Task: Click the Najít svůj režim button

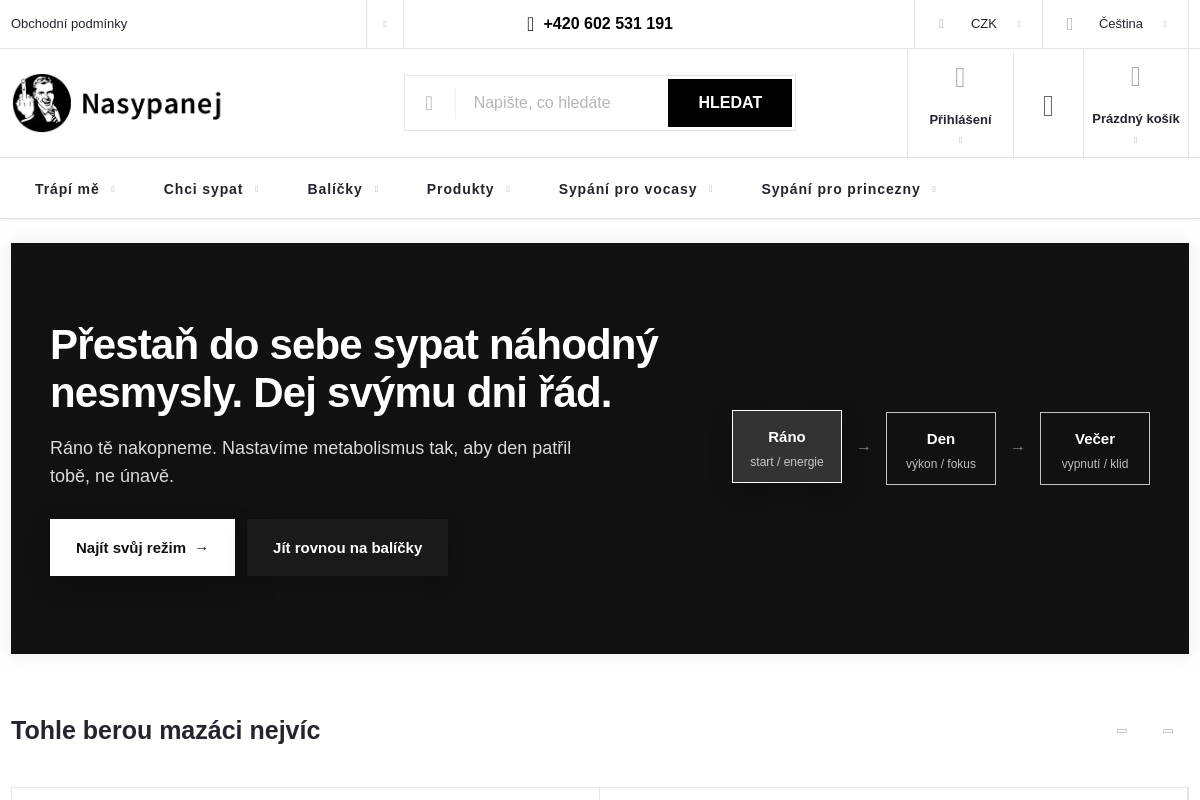Action: coord(142,547)
